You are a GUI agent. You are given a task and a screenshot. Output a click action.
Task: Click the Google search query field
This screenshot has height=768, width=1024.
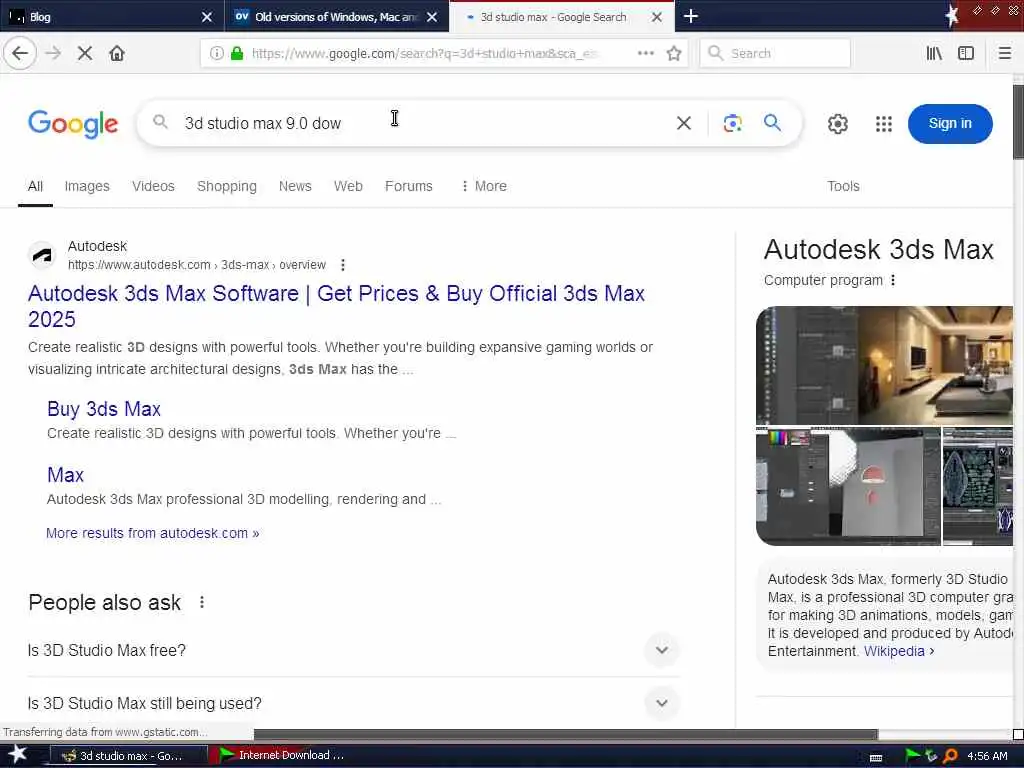[x=418, y=123]
